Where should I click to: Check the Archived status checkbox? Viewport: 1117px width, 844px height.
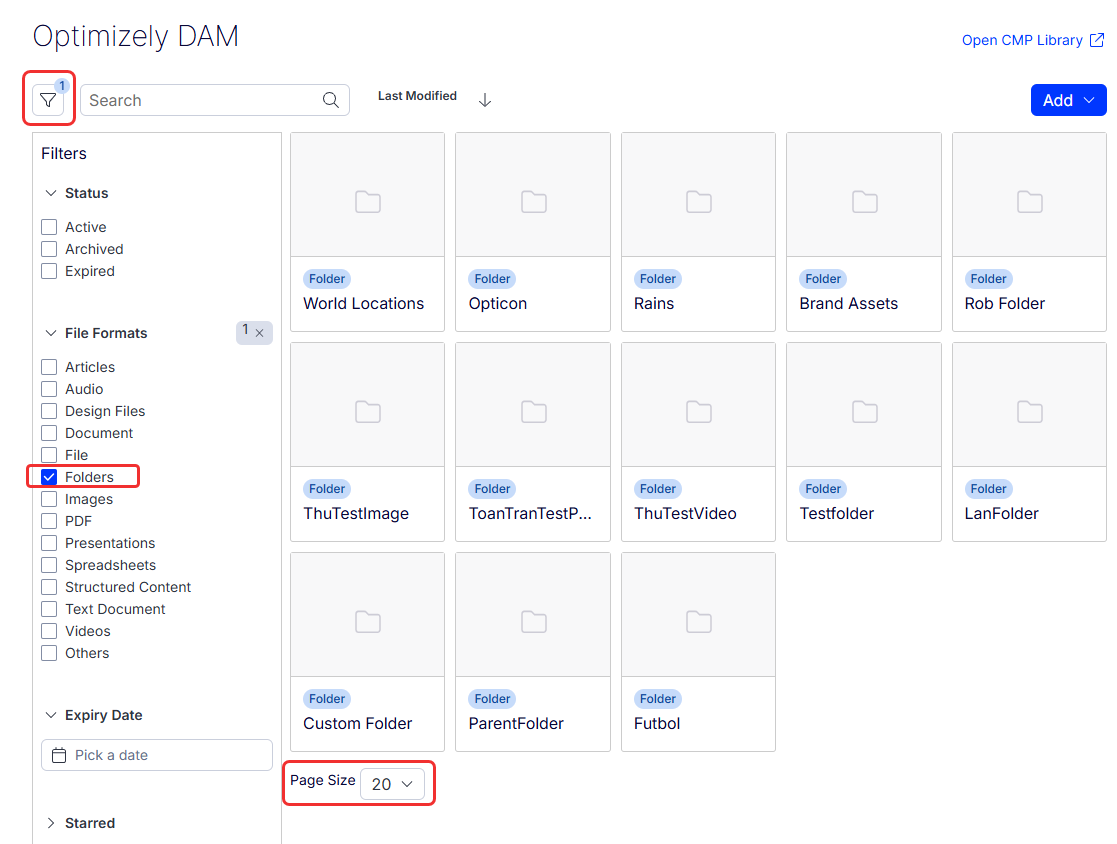click(x=49, y=249)
